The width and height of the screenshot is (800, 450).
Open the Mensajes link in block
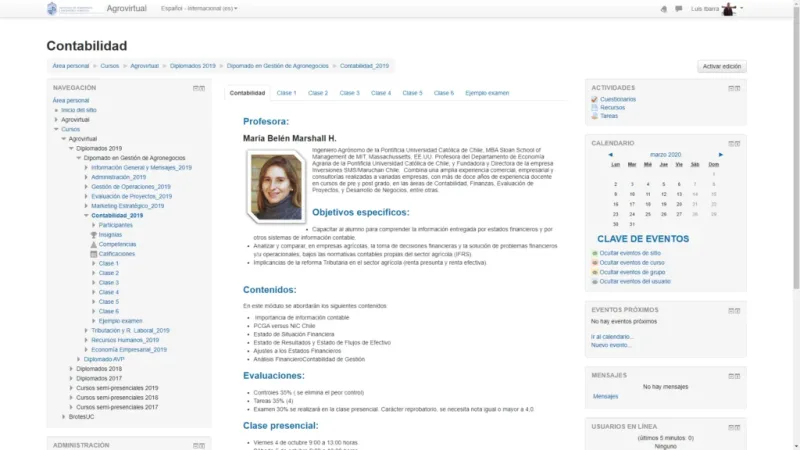pos(606,396)
